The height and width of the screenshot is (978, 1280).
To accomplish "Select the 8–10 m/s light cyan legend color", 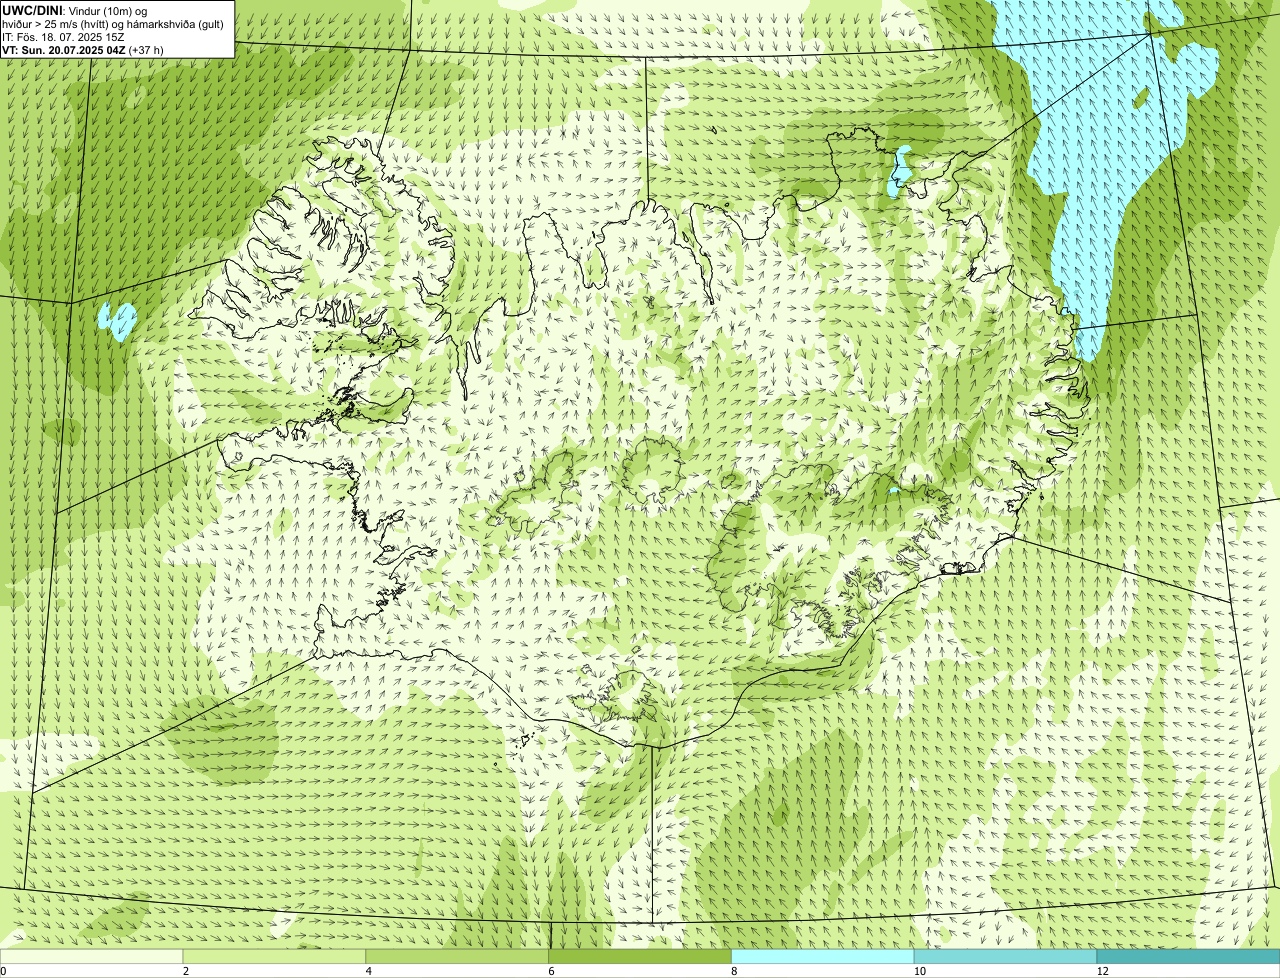I will pos(823,957).
